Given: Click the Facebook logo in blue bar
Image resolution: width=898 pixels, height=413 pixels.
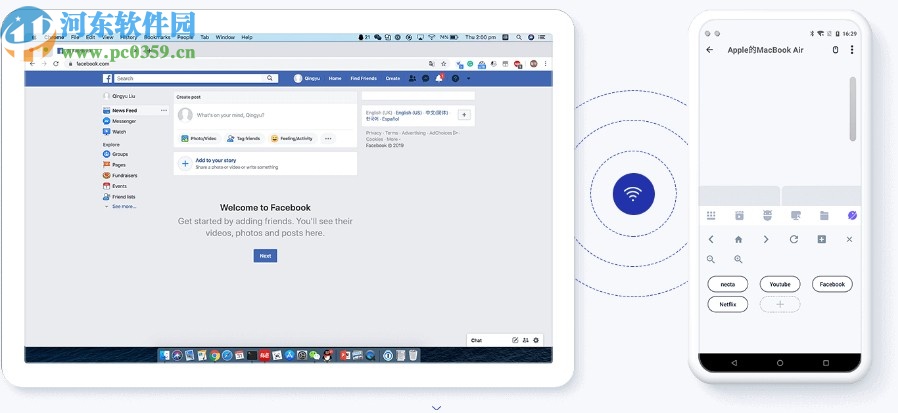Looking at the screenshot, I should click(x=107, y=78).
